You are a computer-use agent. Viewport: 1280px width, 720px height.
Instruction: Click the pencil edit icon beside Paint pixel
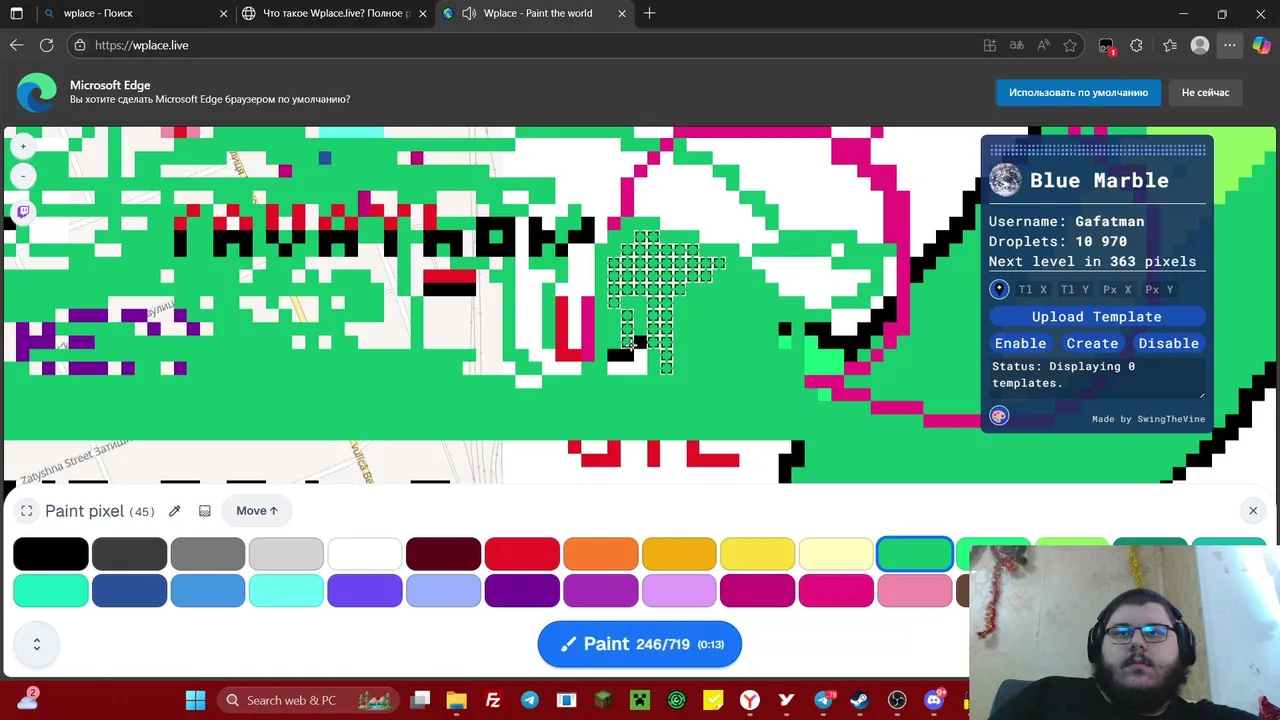[x=174, y=511]
